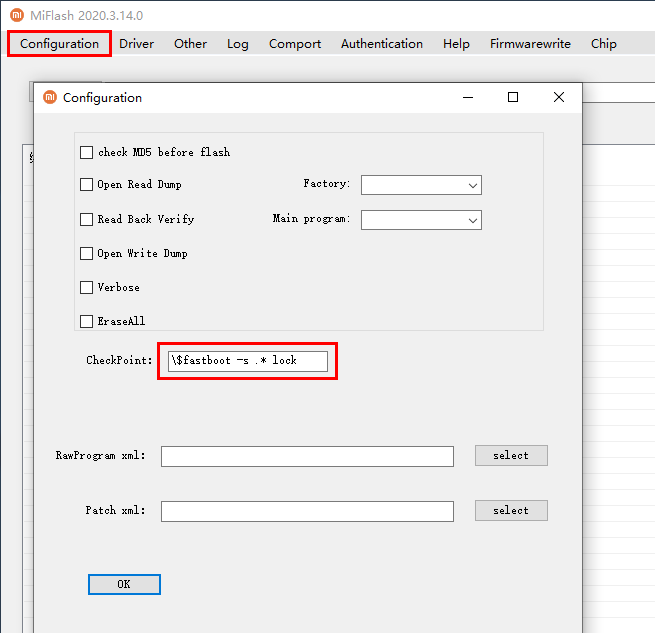
Task: Focus the RawProgram xml path field
Action: (307, 456)
